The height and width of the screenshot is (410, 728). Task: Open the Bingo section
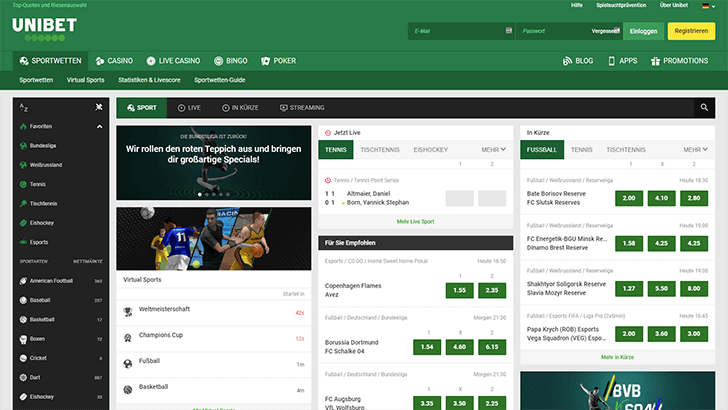pos(231,61)
